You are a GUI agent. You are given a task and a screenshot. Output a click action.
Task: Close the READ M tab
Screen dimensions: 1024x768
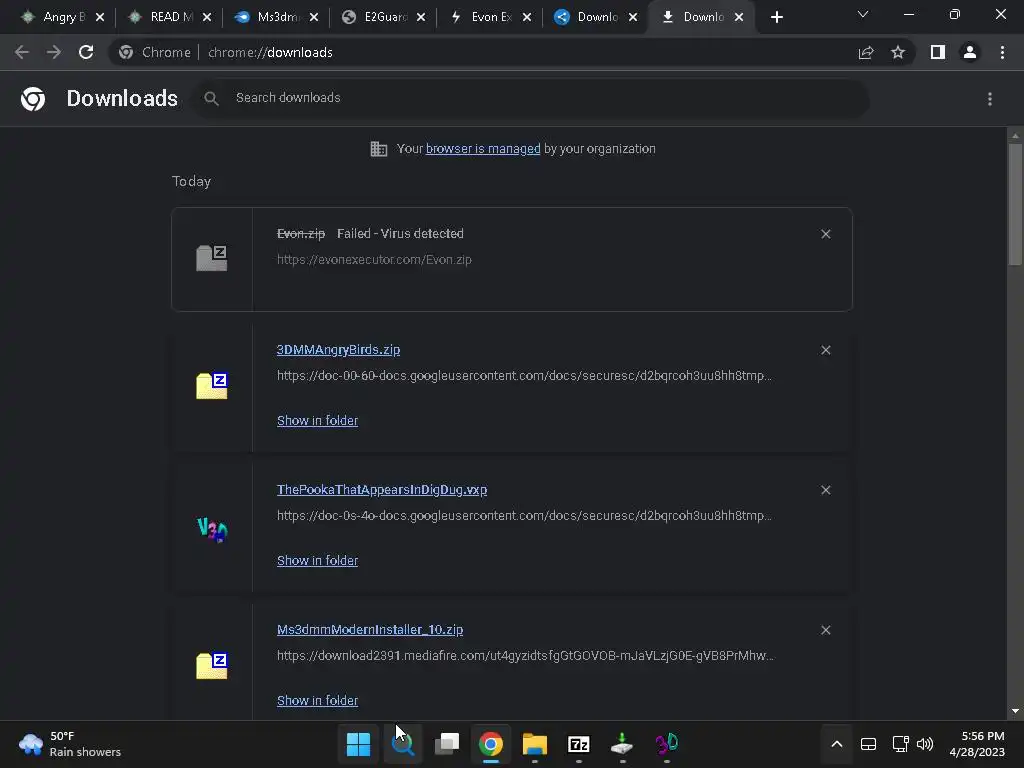click(x=207, y=17)
